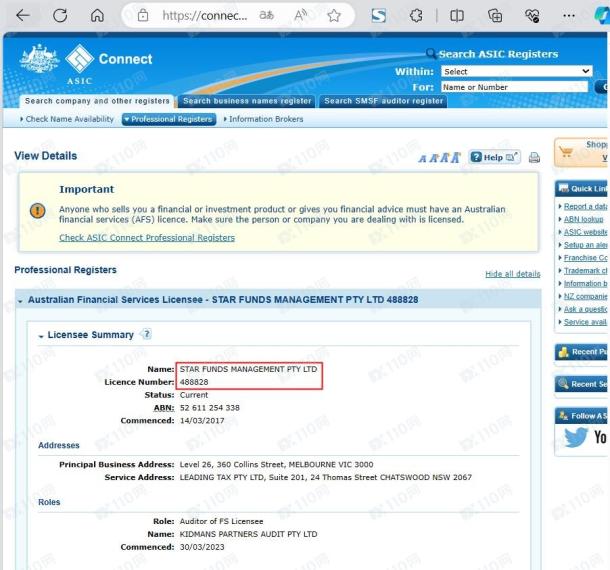610x570 pixels.
Task: Go back to the previous page
Action: click(x=23, y=16)
